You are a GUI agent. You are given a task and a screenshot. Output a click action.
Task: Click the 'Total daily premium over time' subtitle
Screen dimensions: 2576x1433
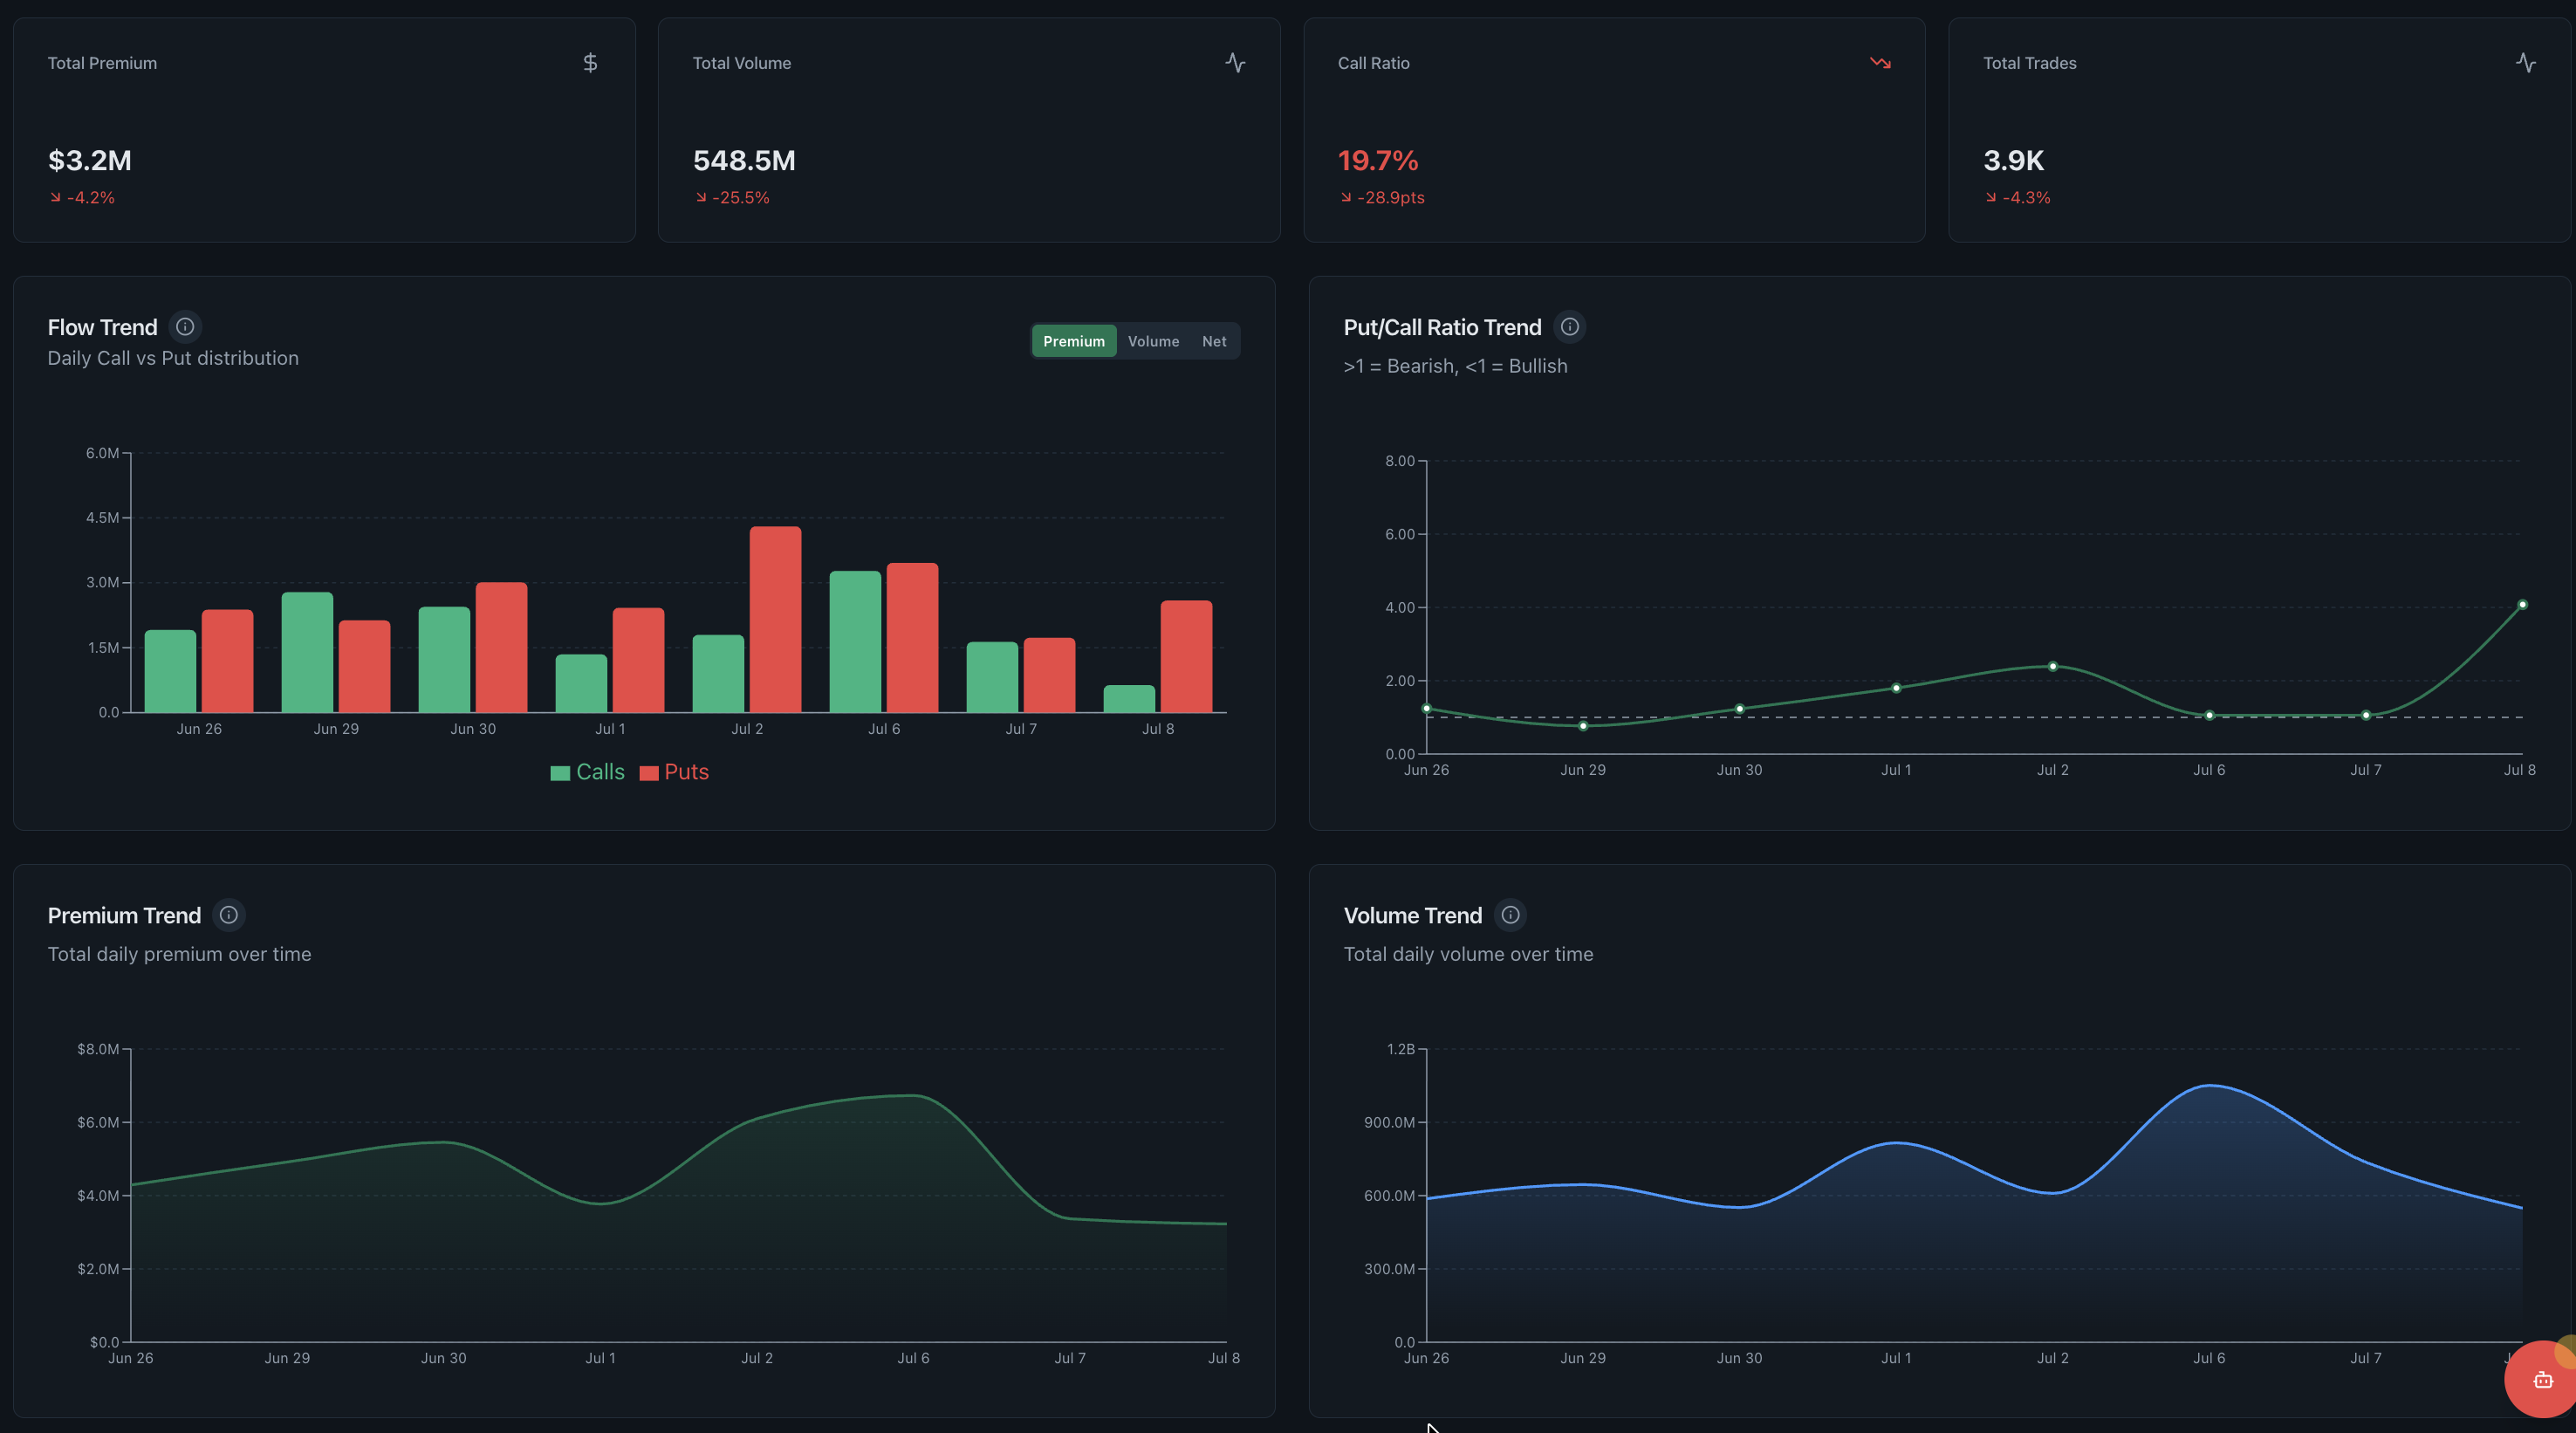coord(179,954)
